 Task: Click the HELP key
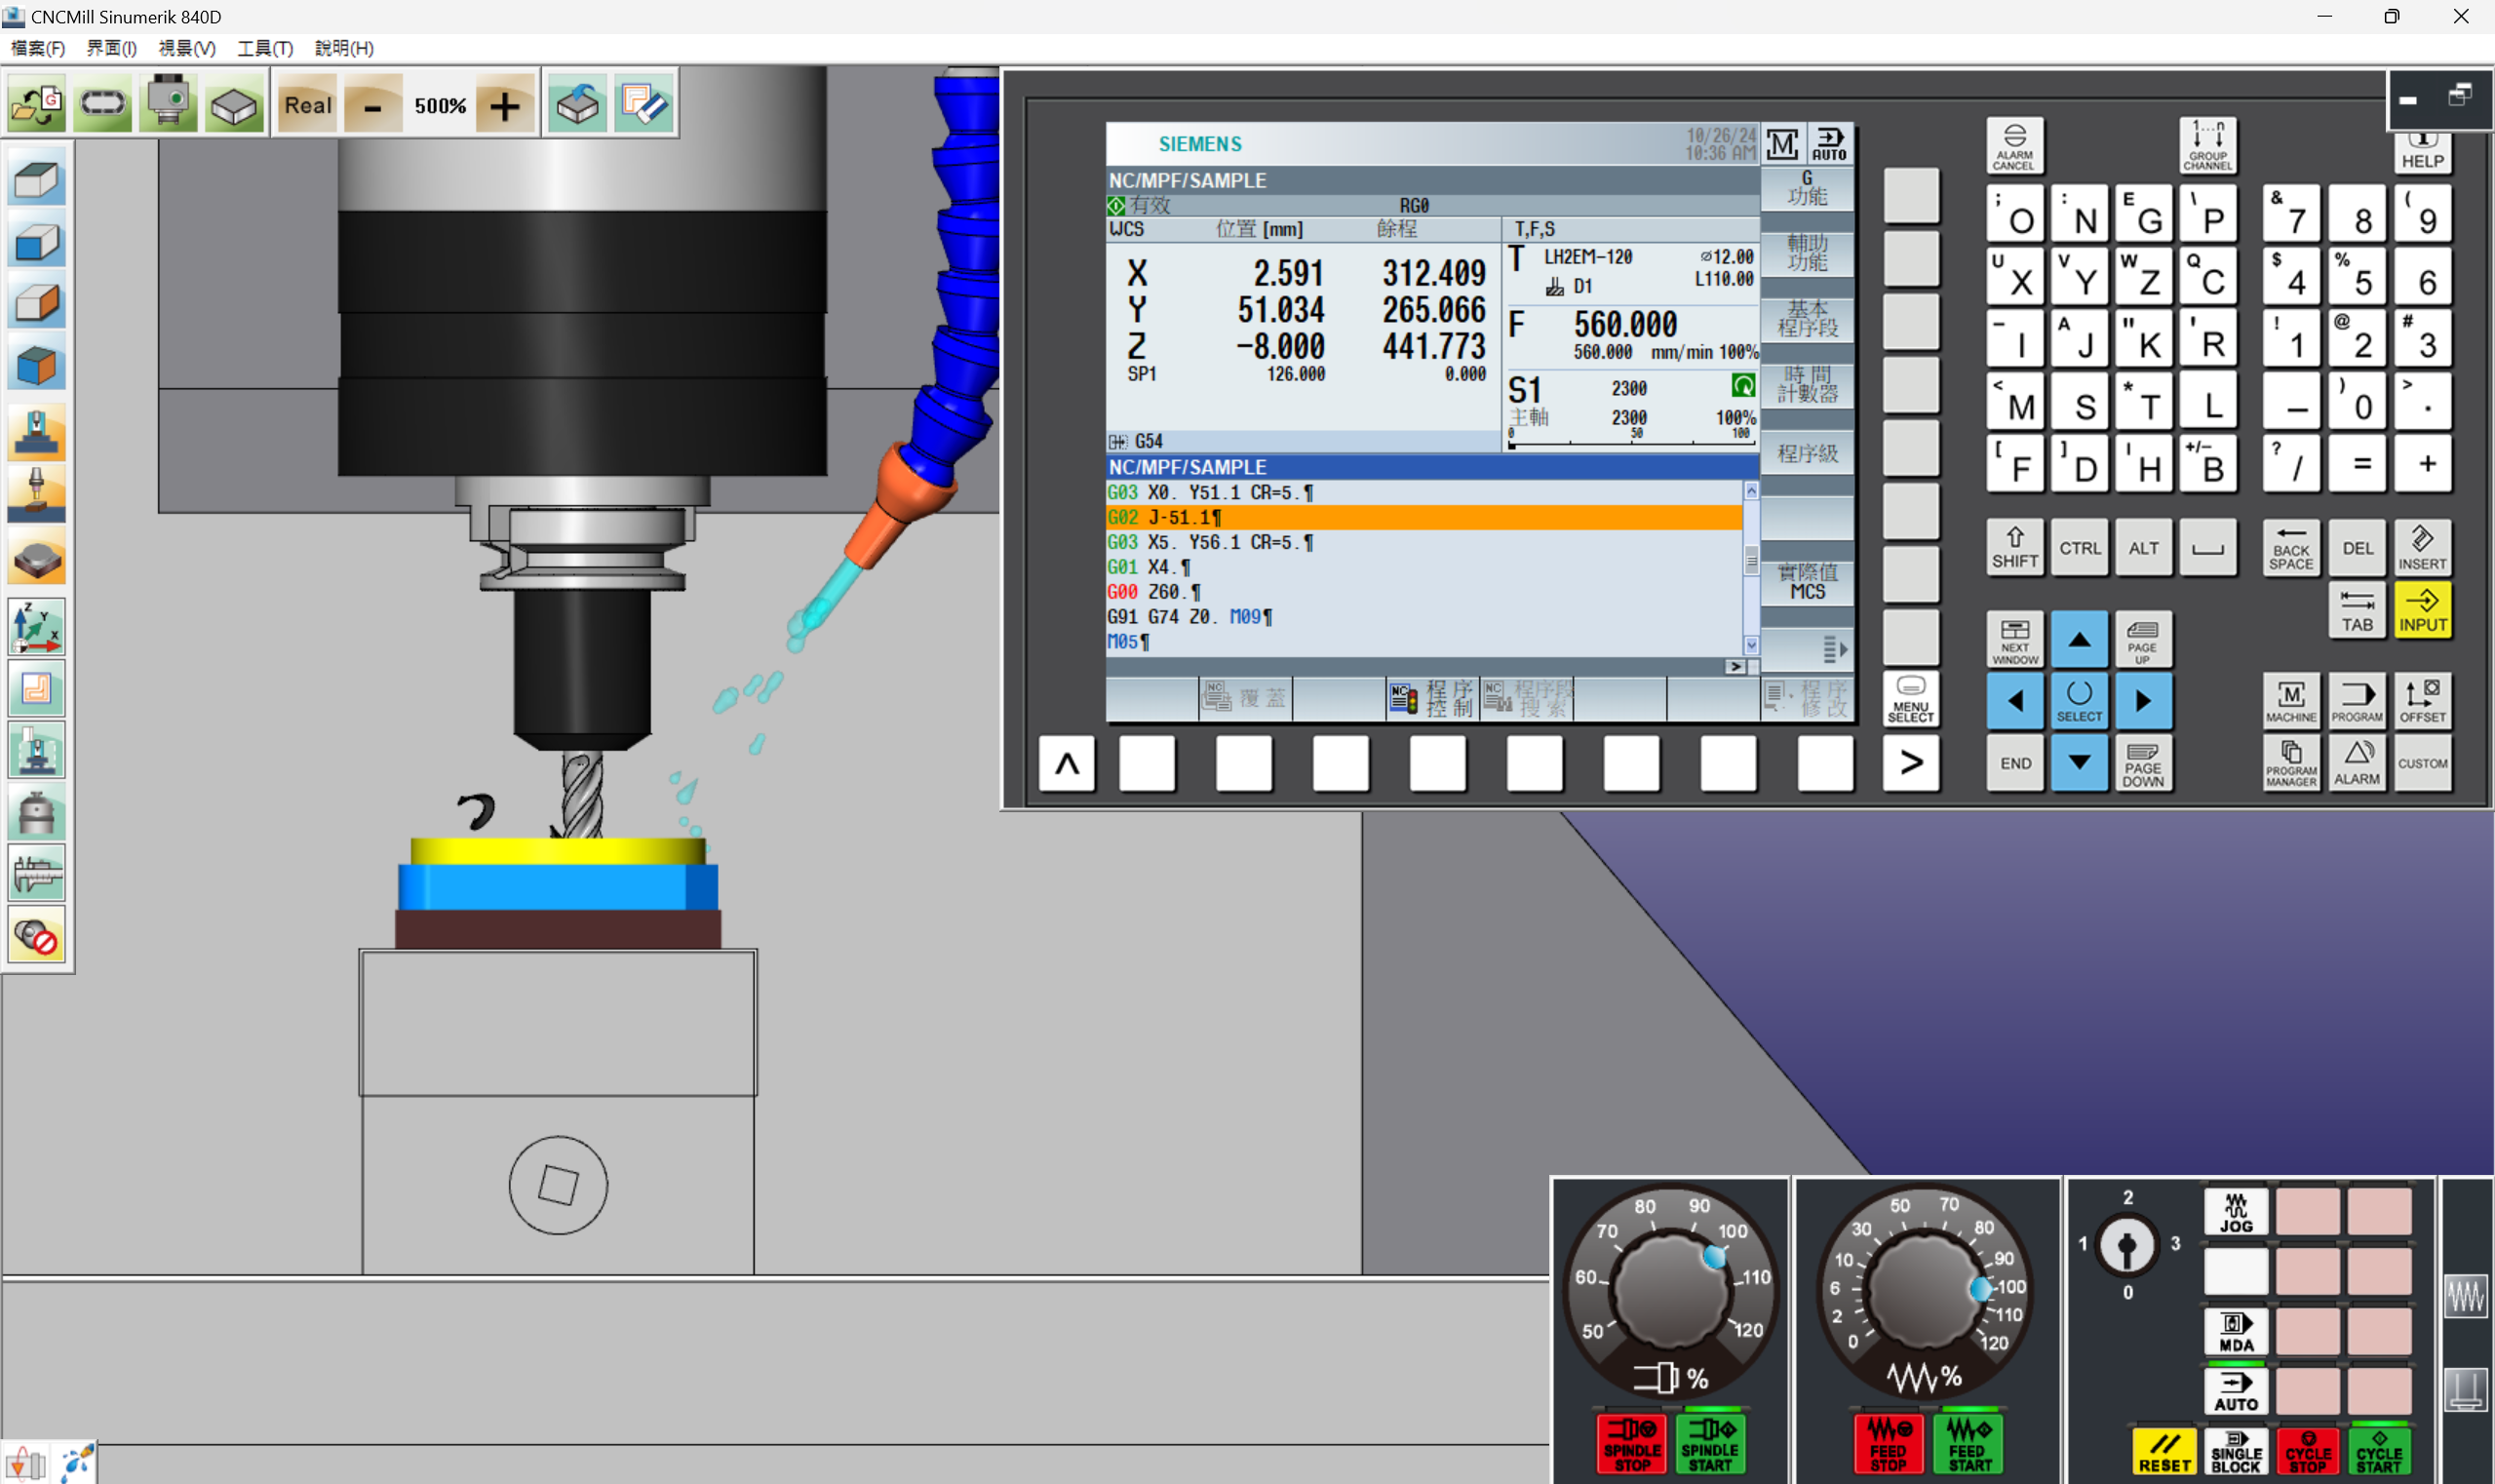2422,153
